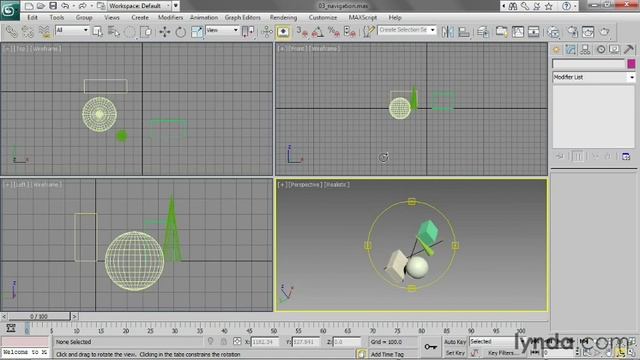Activate Select and Rotate tool
The width and height of the screenshot is (640, 360).
180,31
